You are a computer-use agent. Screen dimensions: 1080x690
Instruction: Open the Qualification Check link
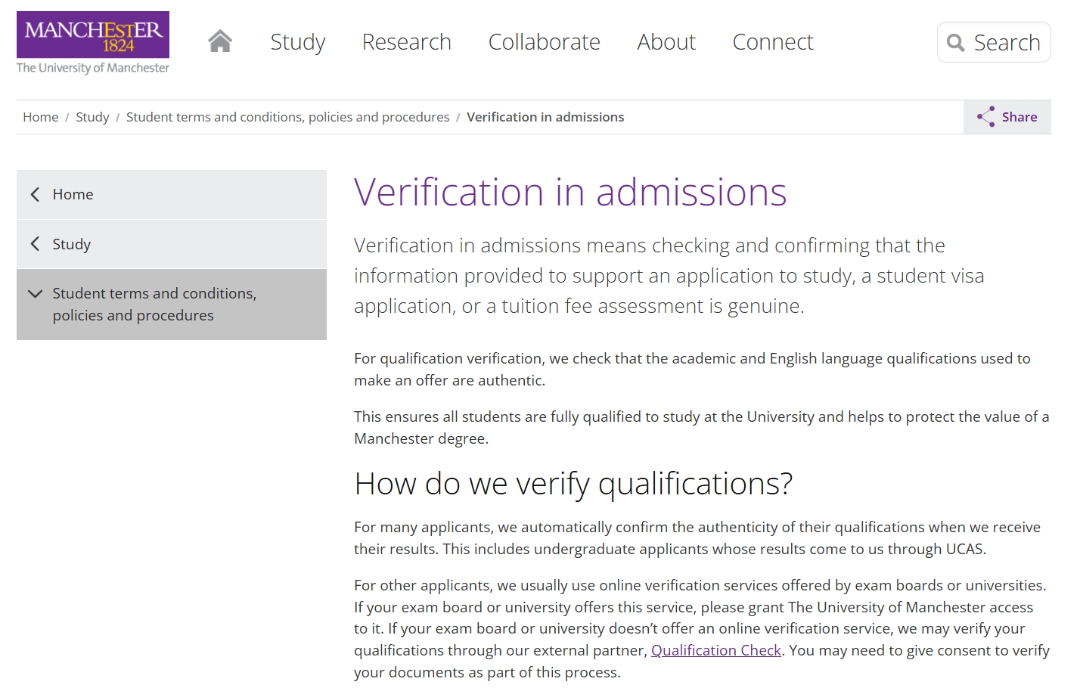(x=716, y=650)
